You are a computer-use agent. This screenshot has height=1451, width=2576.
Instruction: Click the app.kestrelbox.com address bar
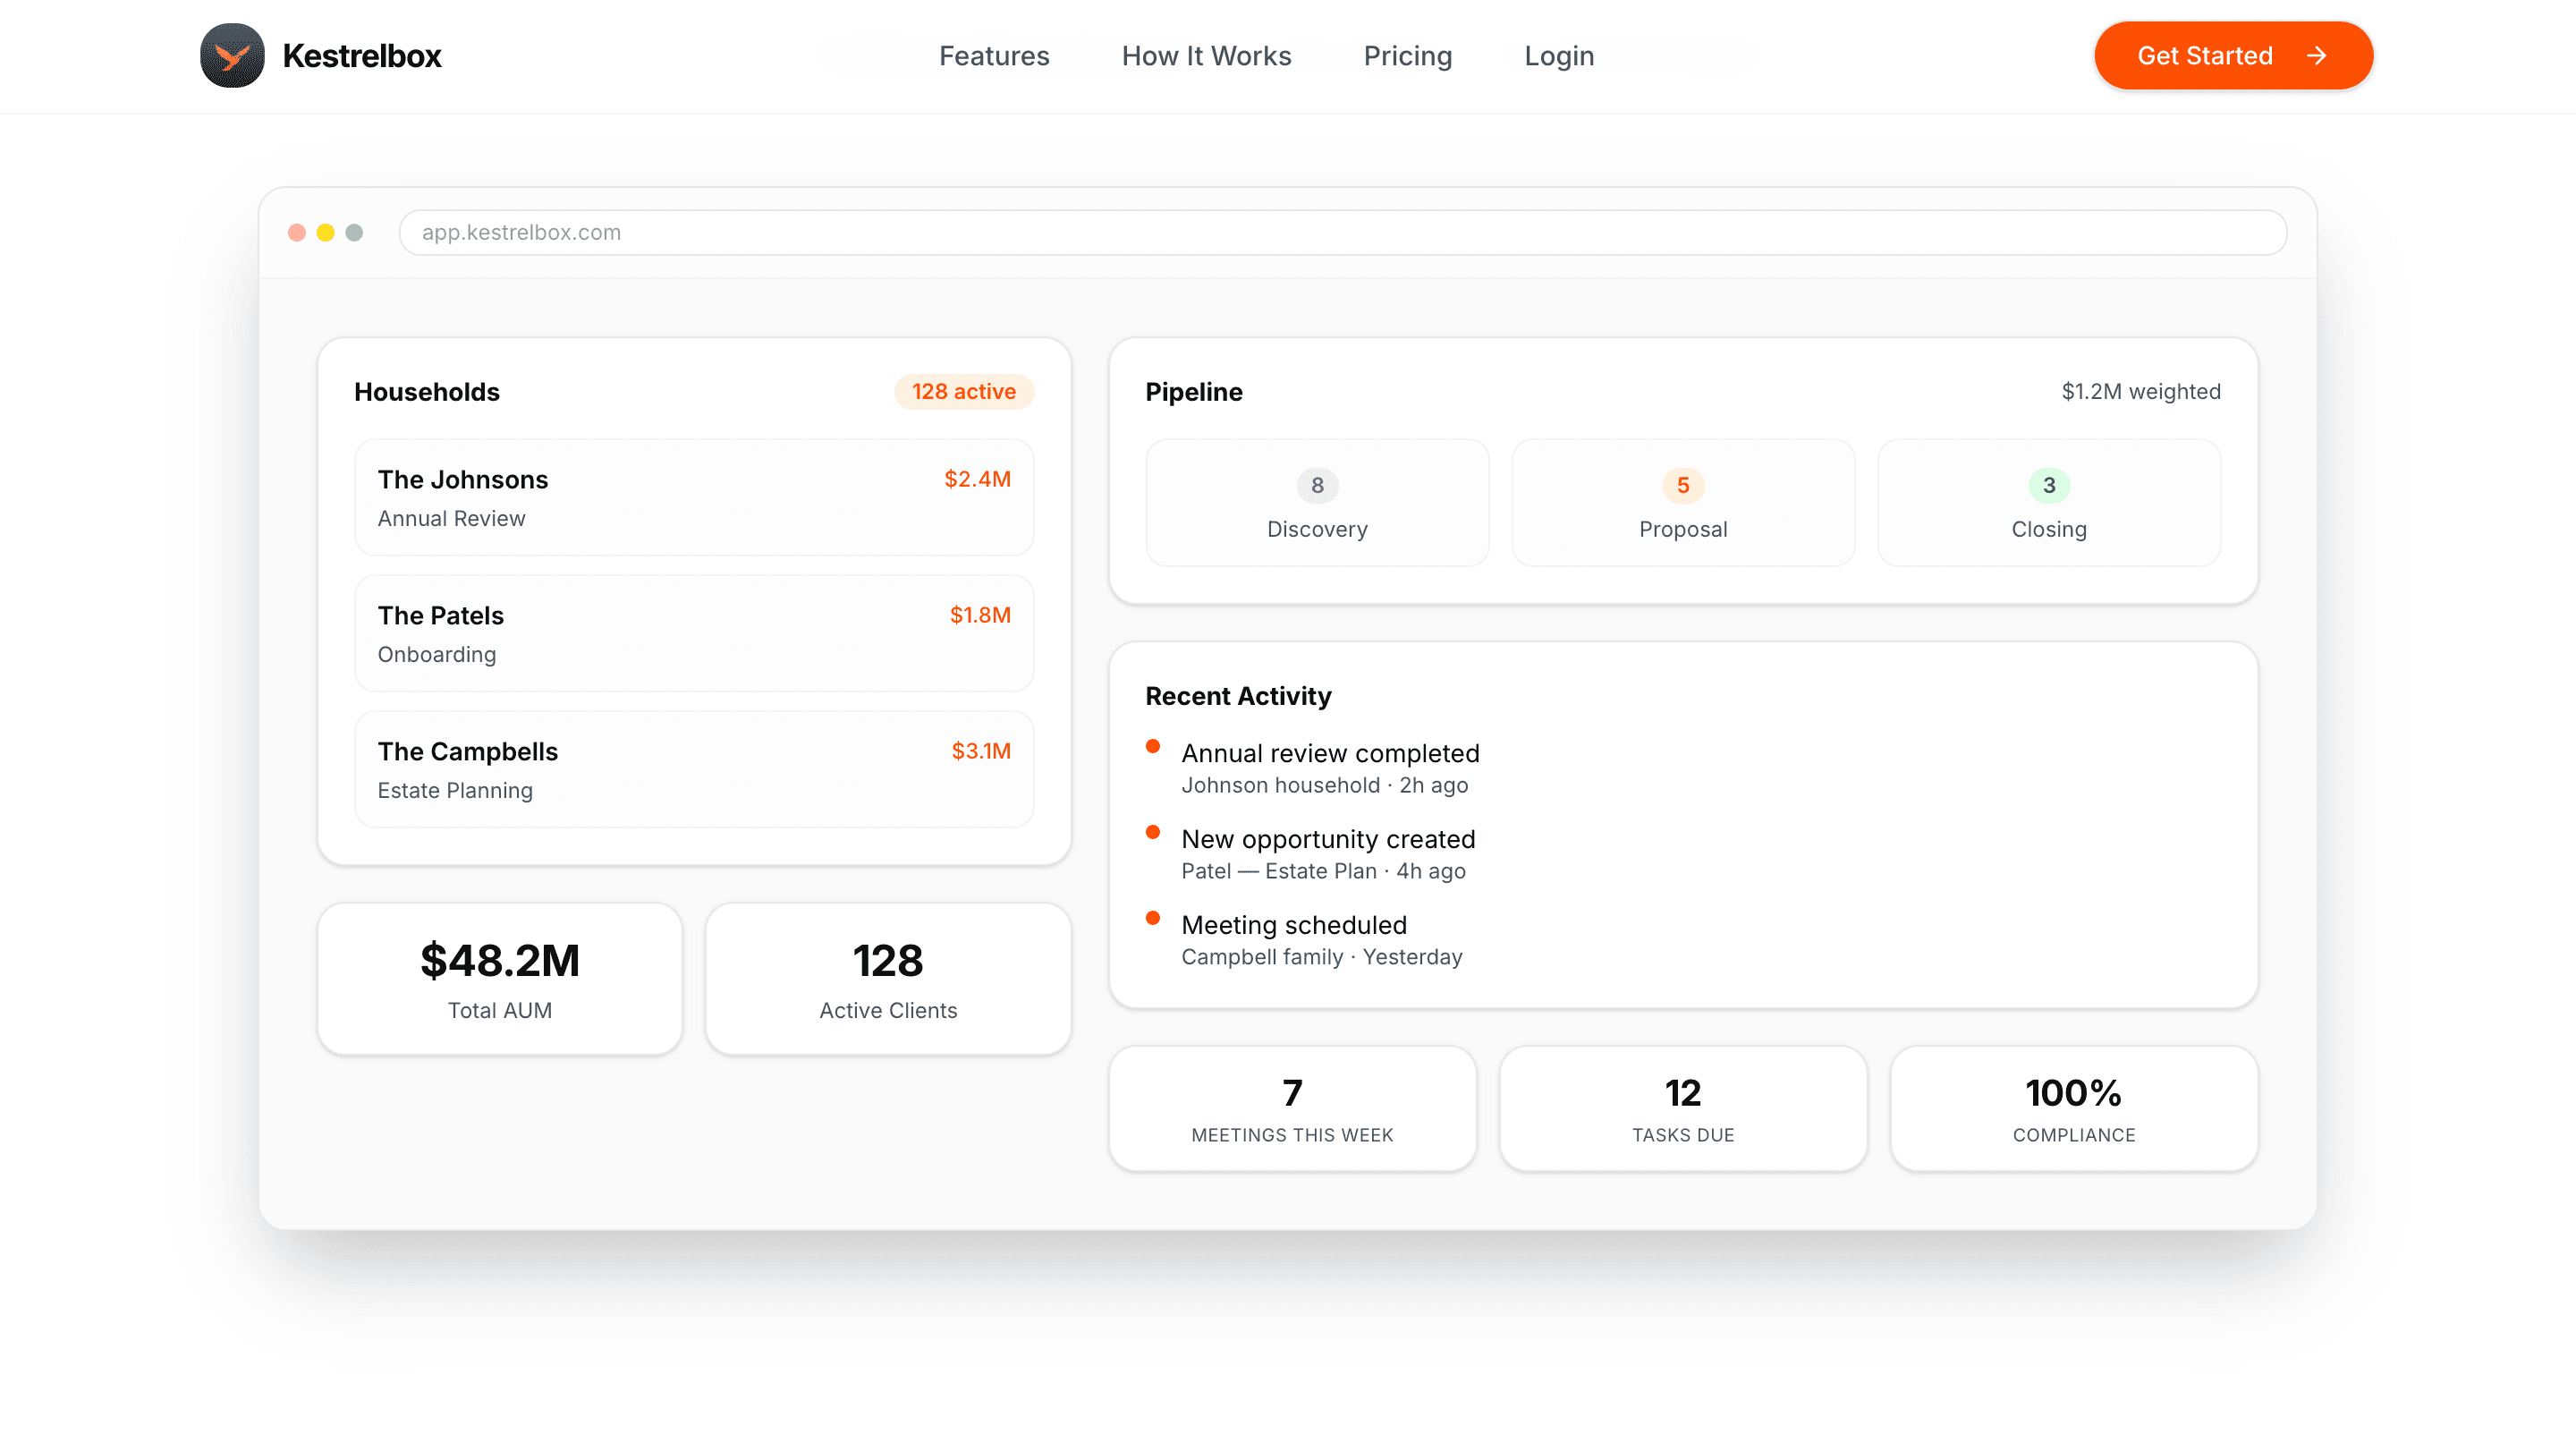[1342, 231]
